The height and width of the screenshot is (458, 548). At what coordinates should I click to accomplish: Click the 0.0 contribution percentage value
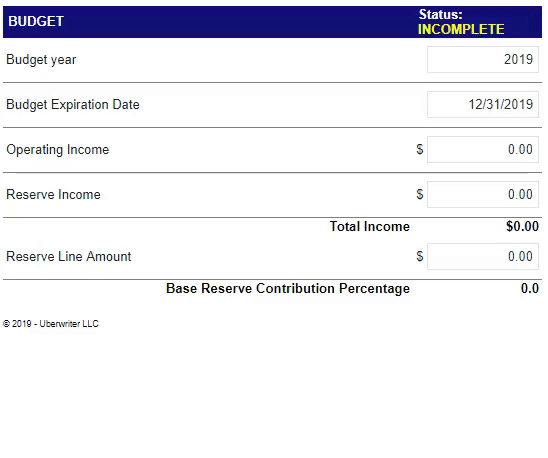530,289
